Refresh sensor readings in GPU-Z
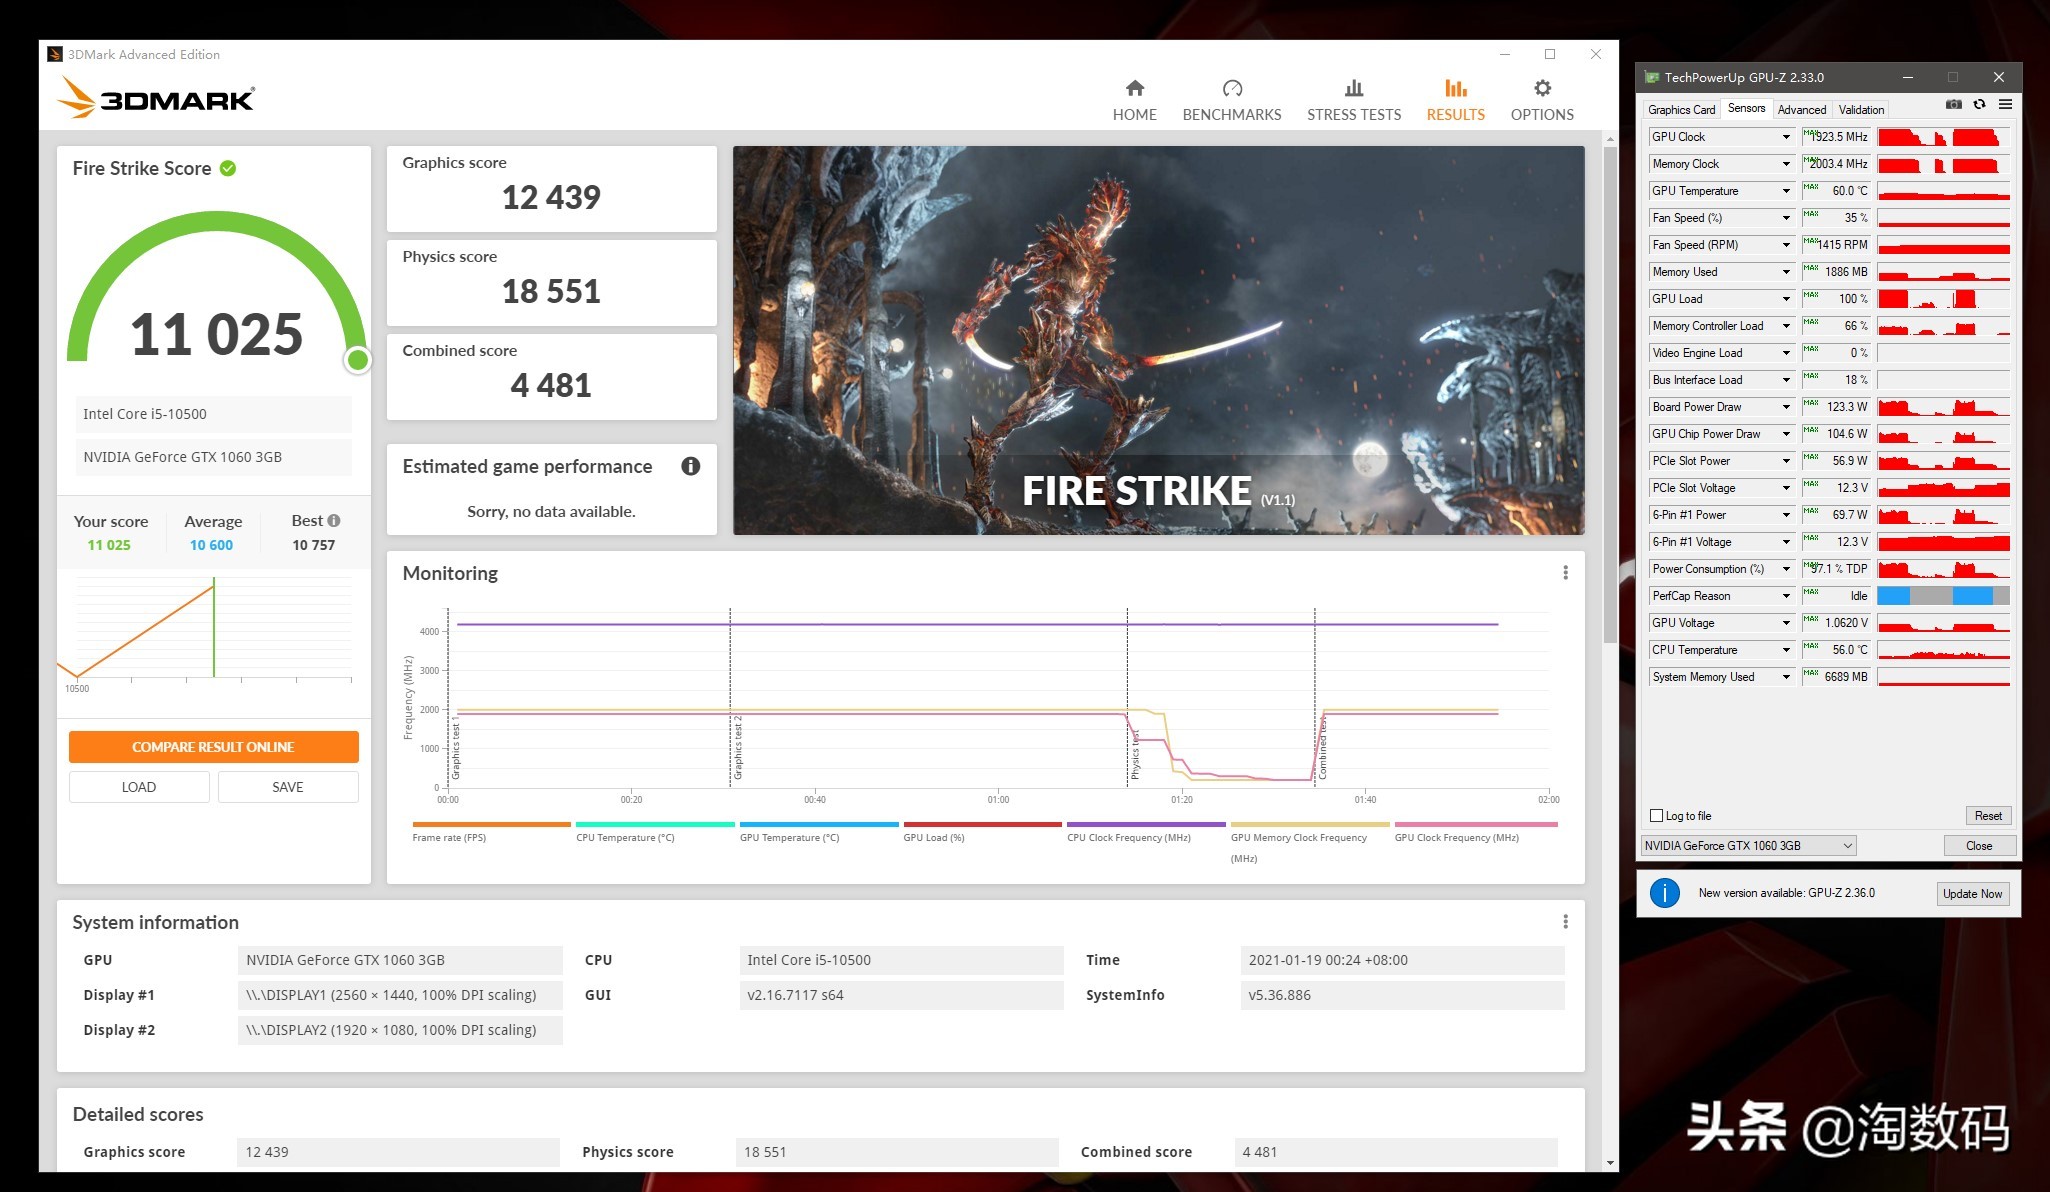 pos(1980,104)
